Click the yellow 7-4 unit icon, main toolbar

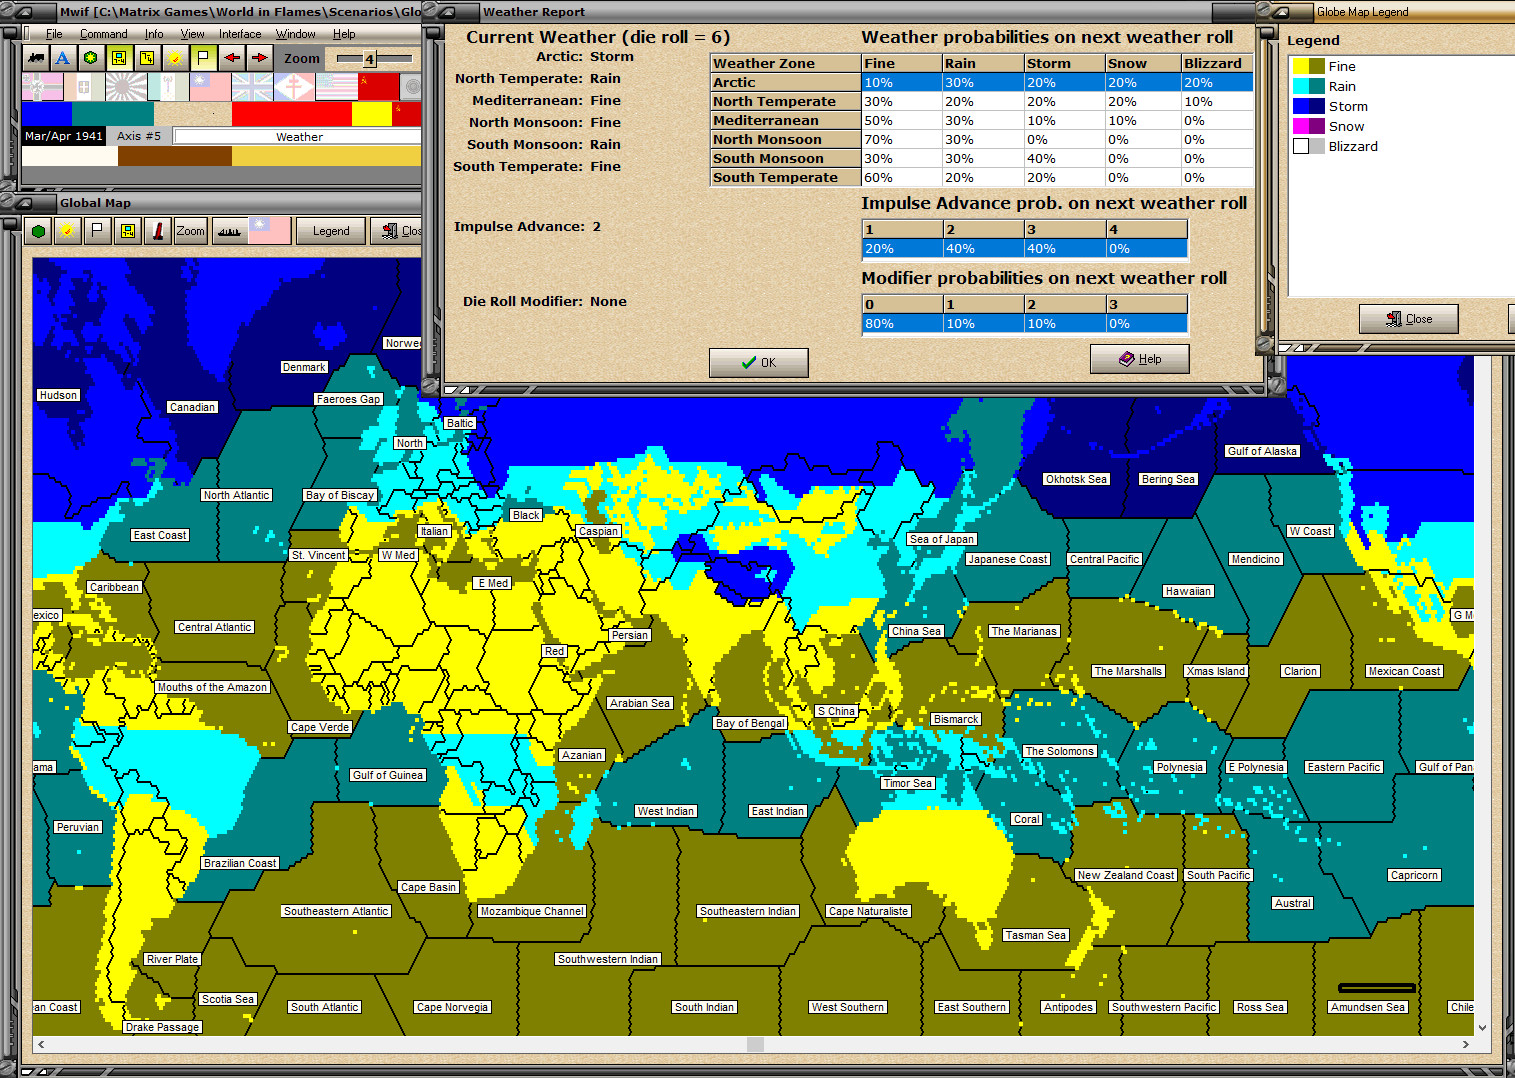(x=147, y=58)
